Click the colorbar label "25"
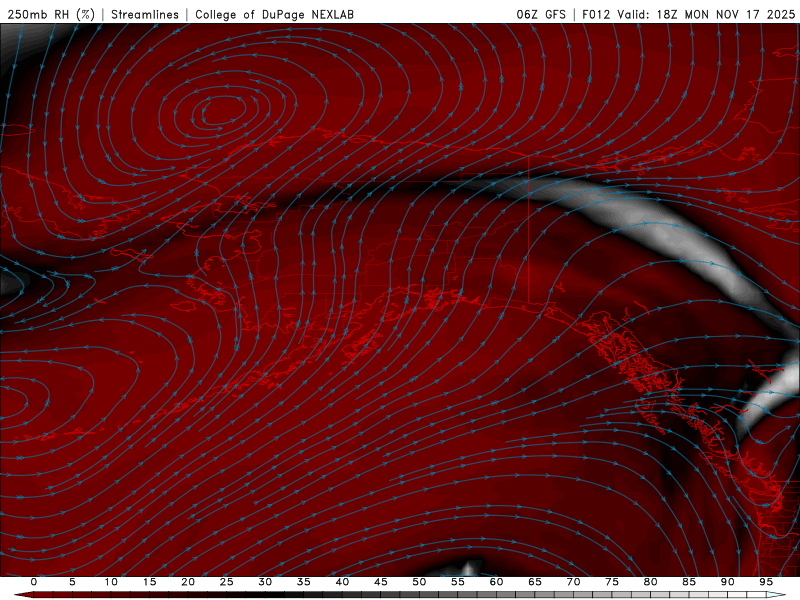Image resolution: width=800 pixels, height=600 pixels. [227, 582]
